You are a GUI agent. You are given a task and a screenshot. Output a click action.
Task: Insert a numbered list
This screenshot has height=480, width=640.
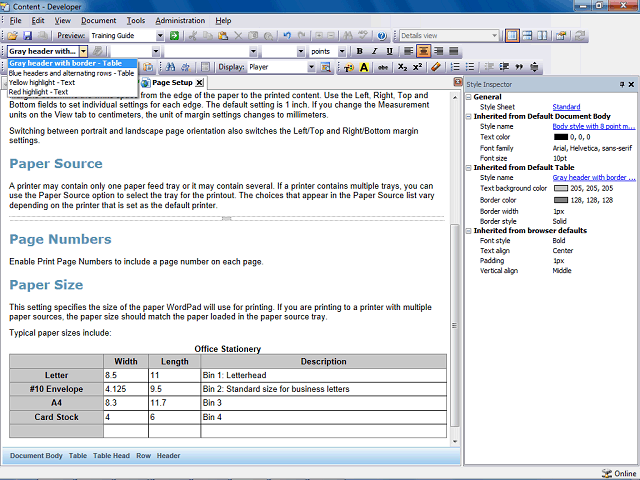coord(455,67)
